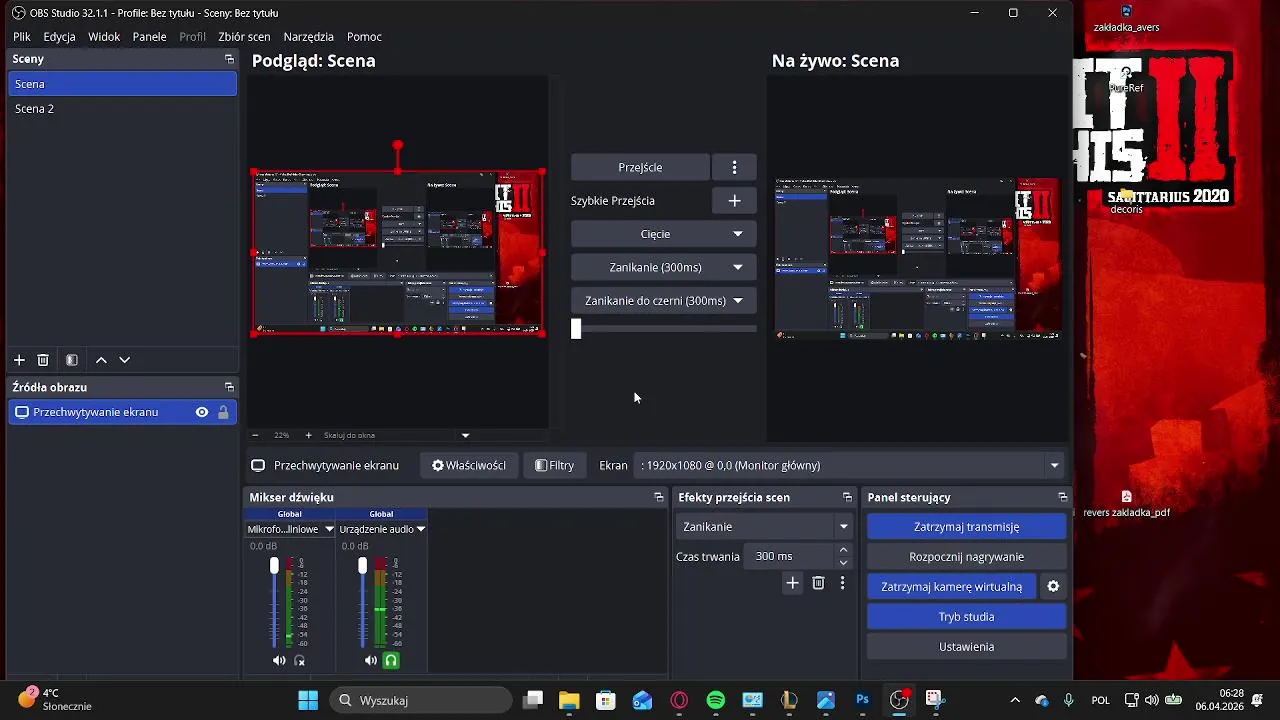Open File Explorer from the taskbar
Viewport: 1280px width, 720px height.
point(569,700)
